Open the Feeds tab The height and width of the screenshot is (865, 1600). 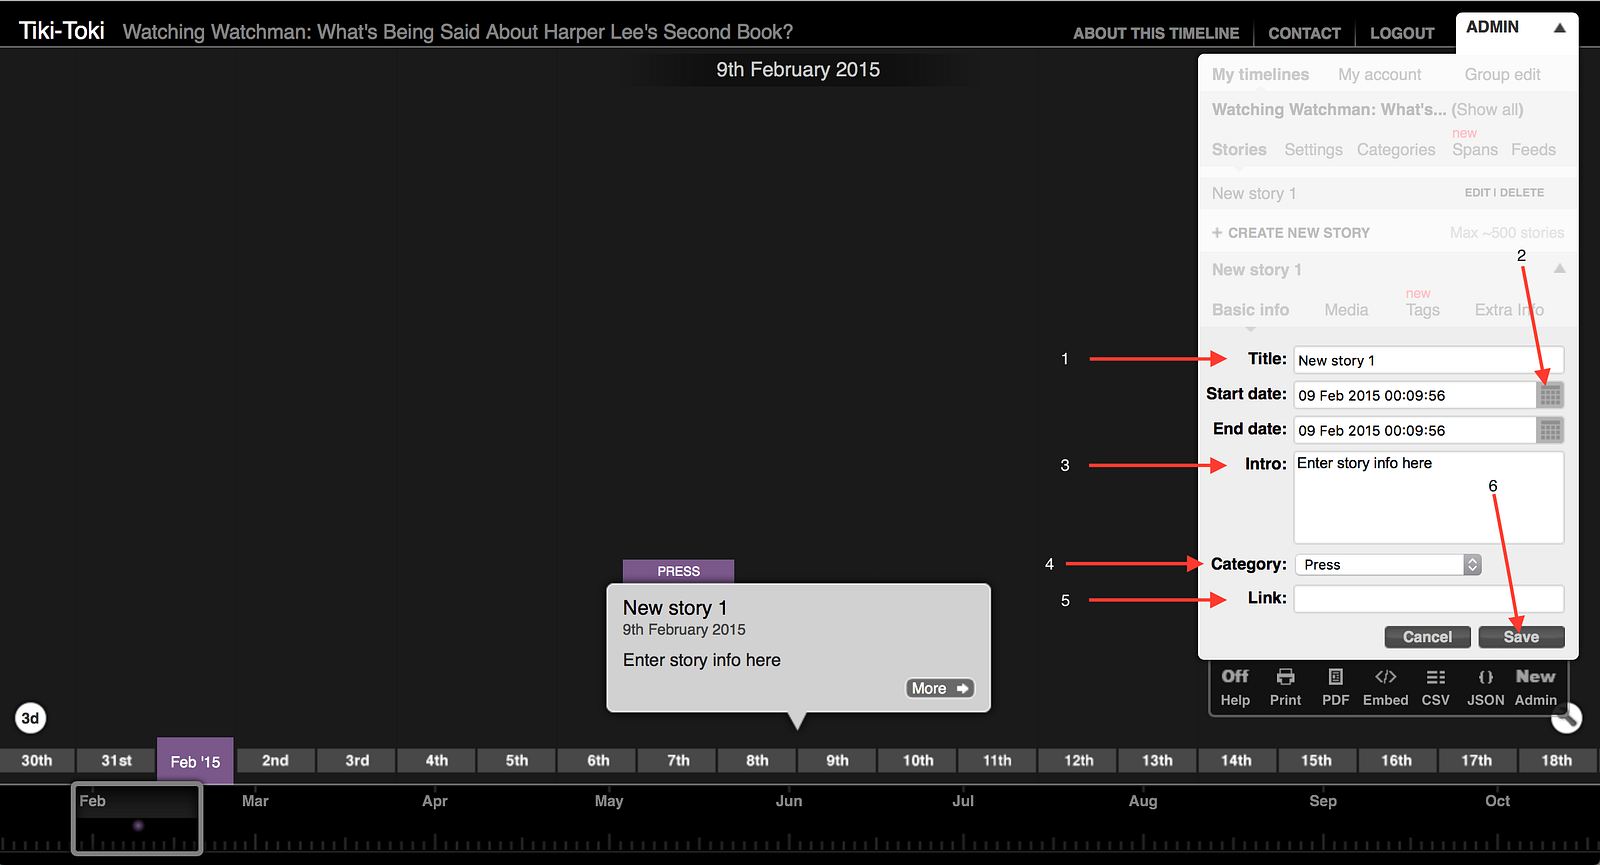(1533, 149)
